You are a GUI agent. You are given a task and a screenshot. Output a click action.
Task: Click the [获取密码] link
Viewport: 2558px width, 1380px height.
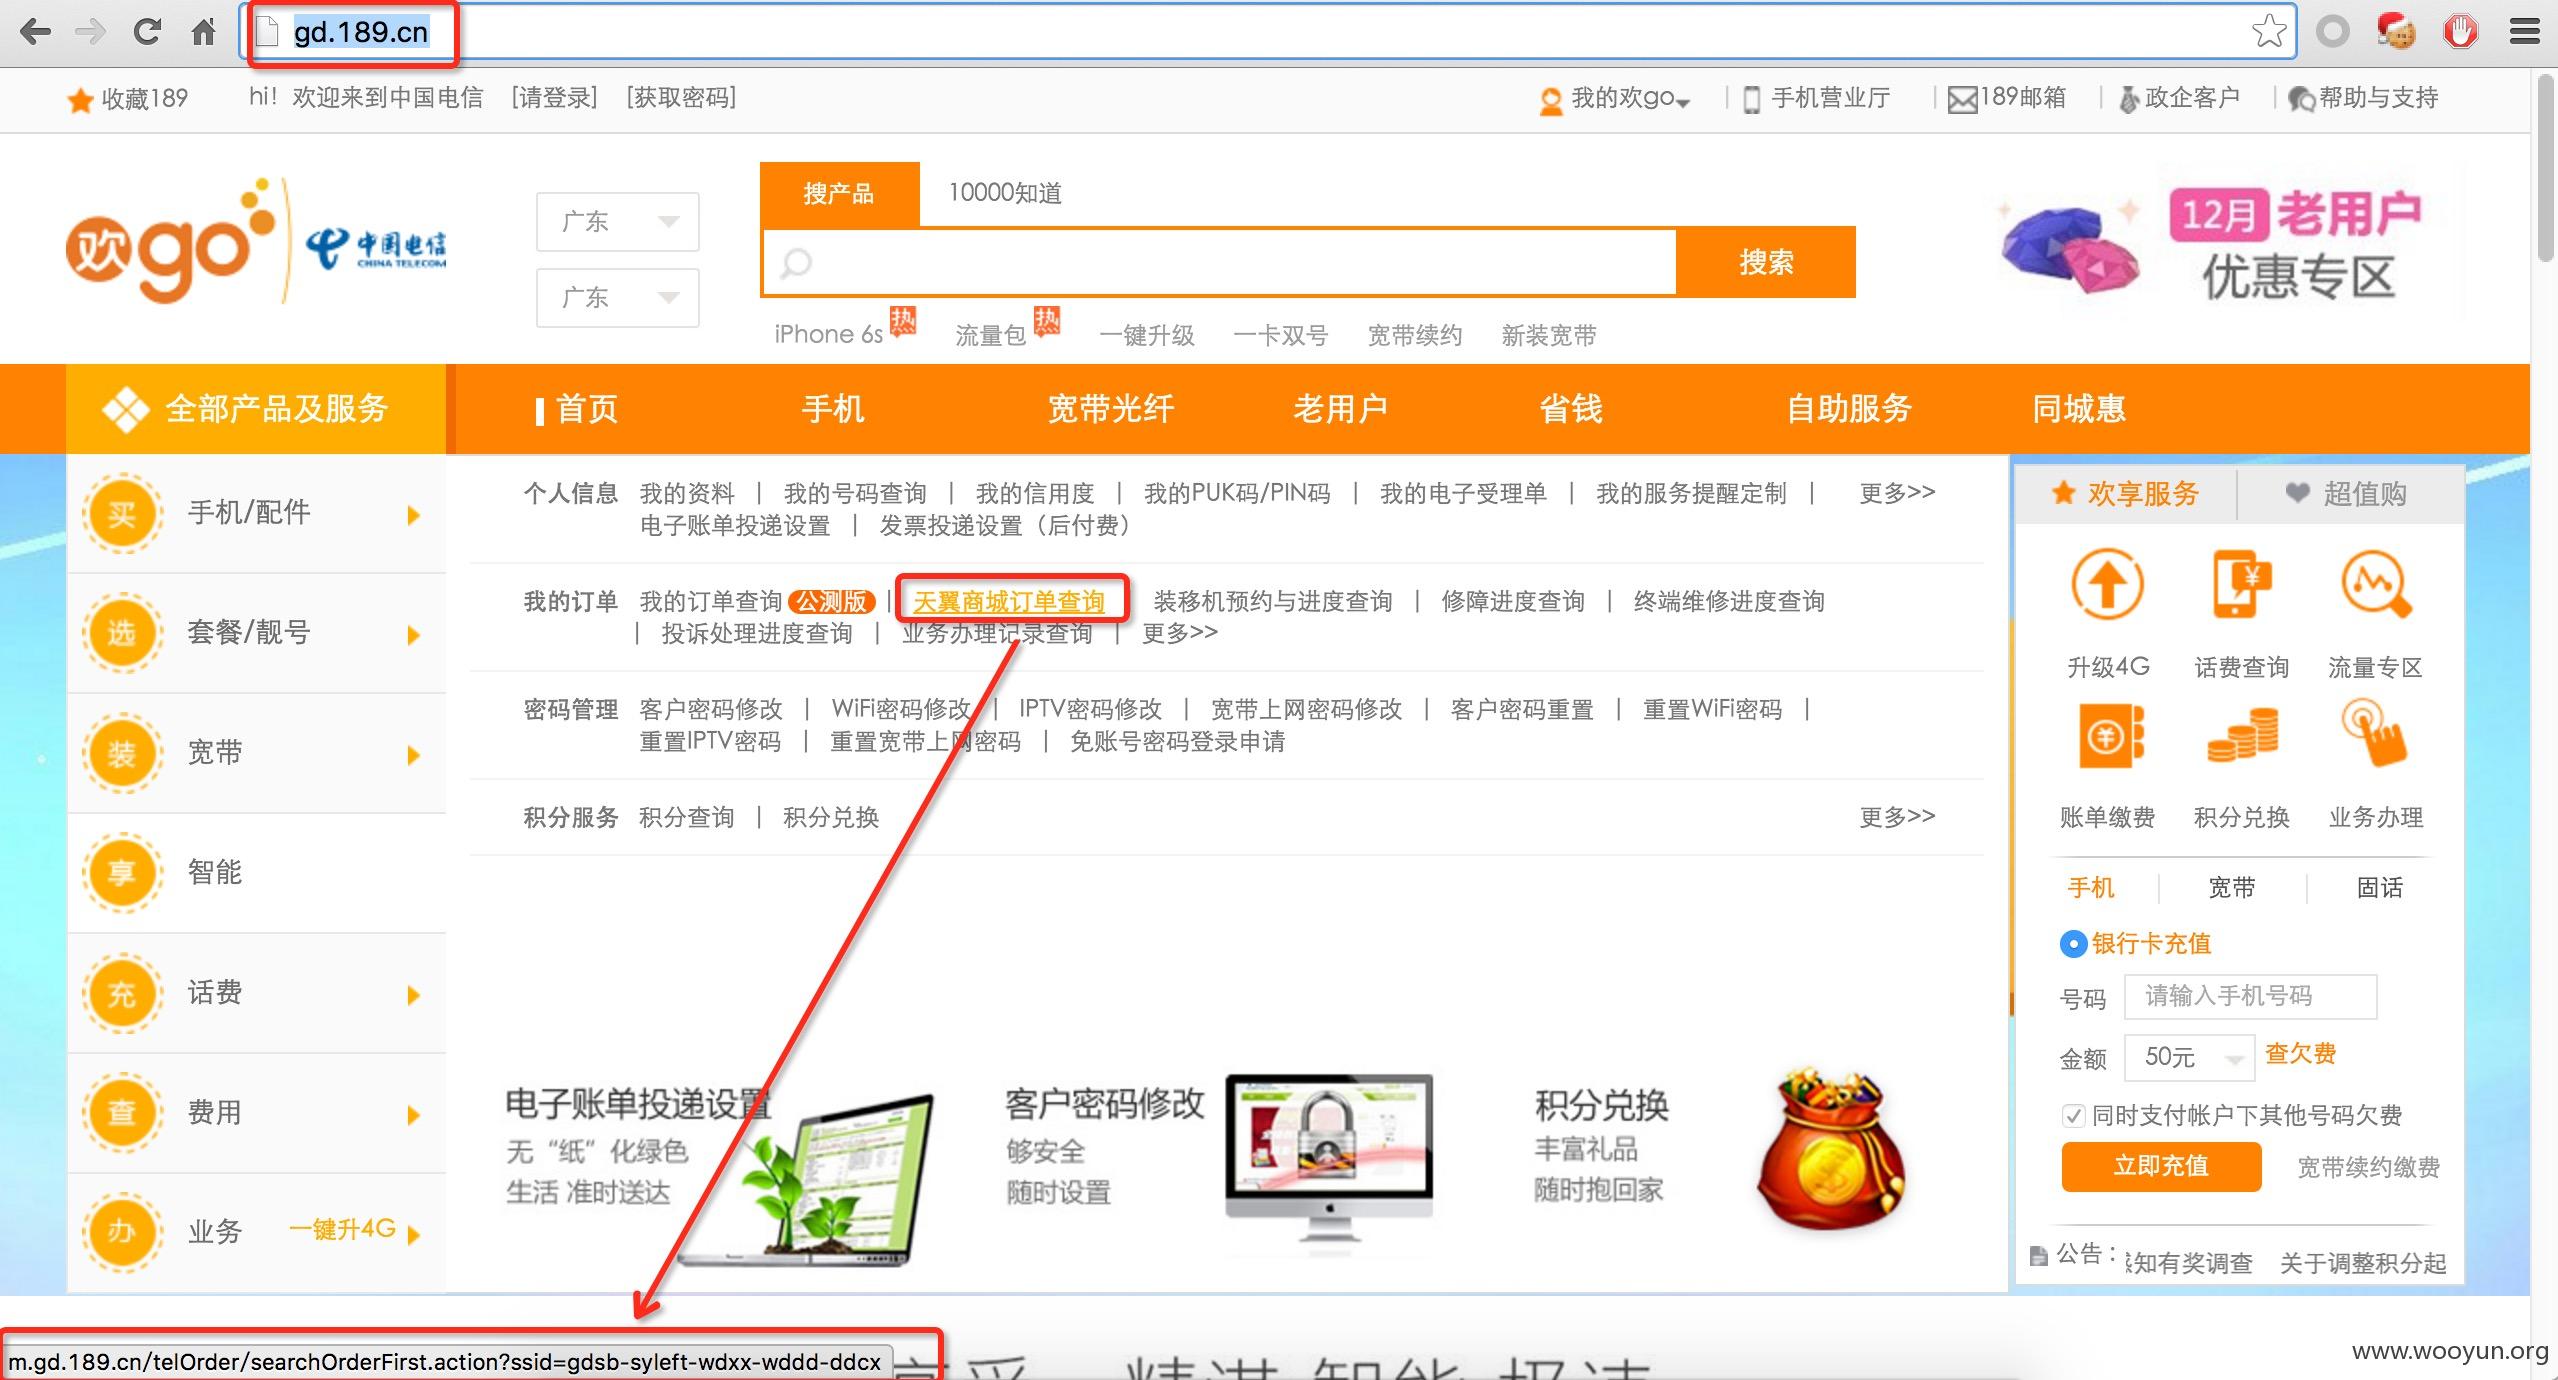click(x=681, y=98)
